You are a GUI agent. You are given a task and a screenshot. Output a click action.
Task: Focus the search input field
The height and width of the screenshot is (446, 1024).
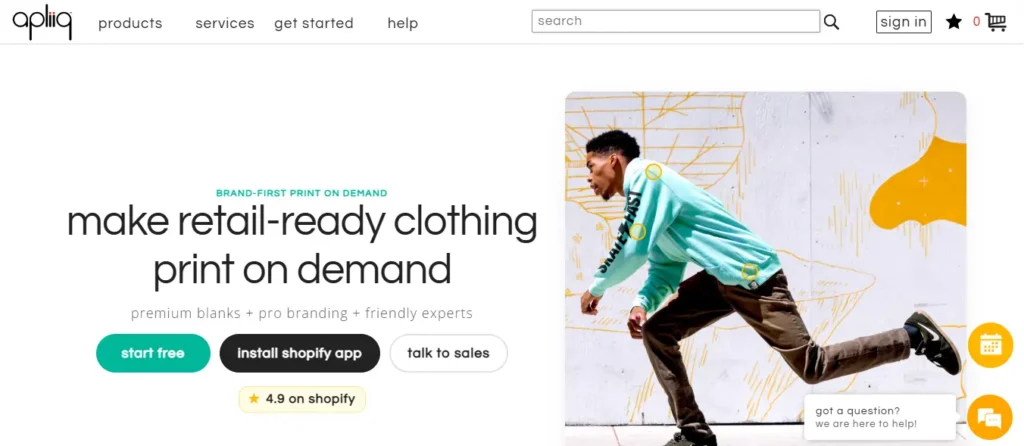[x=675, y=21]
